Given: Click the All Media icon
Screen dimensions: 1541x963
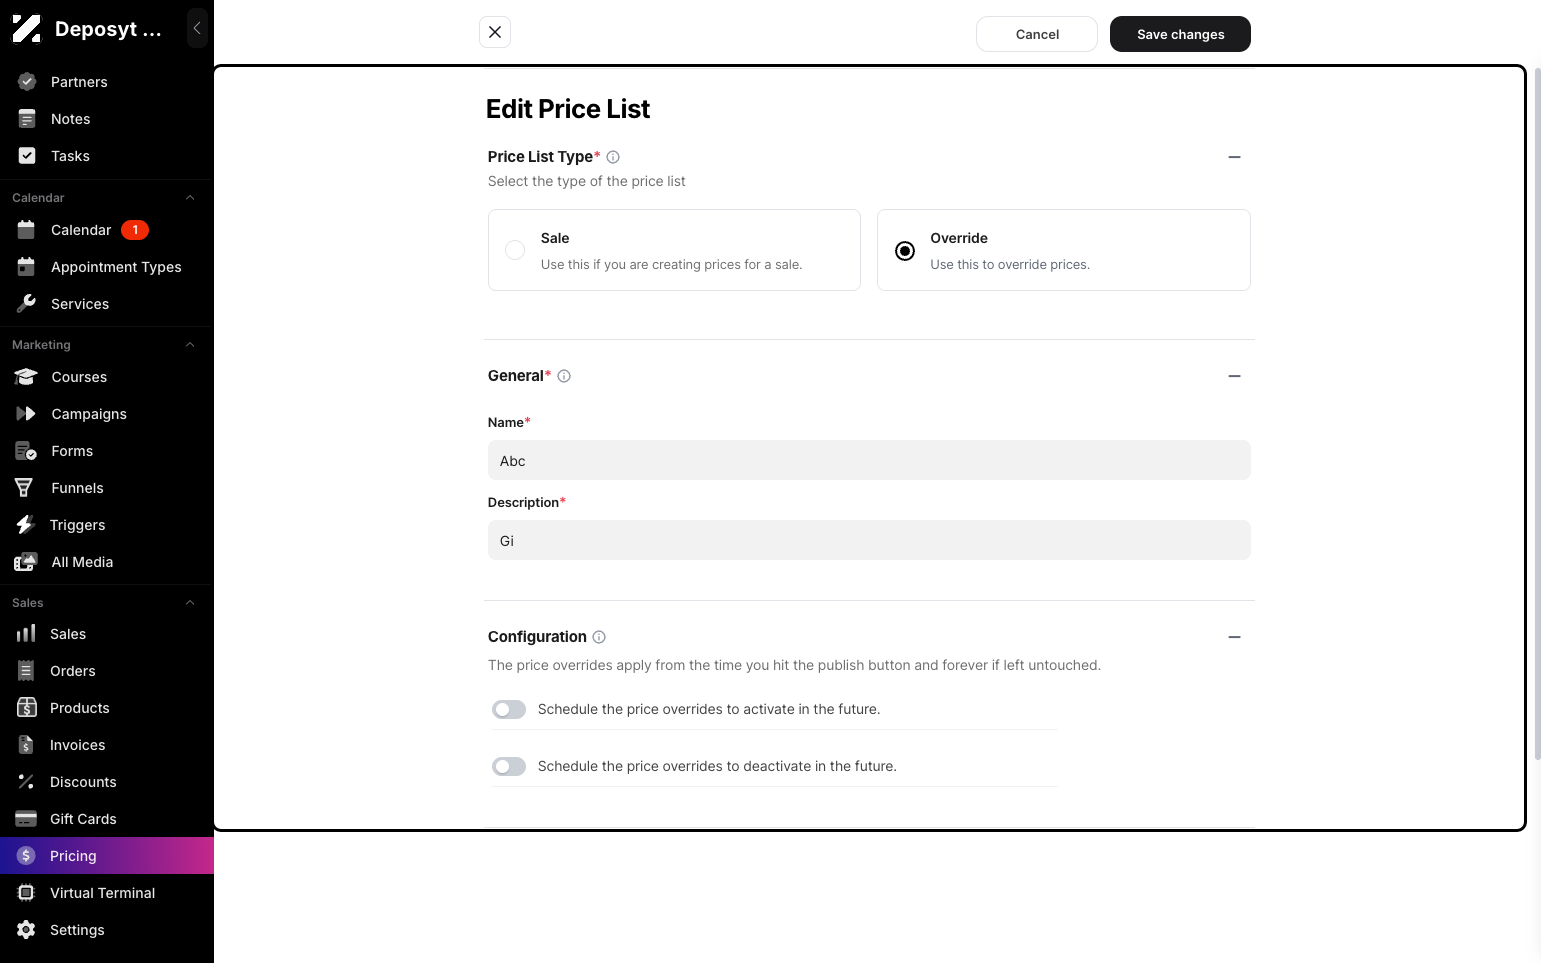Looking at the screenshot, I should (x=26, y=562).
